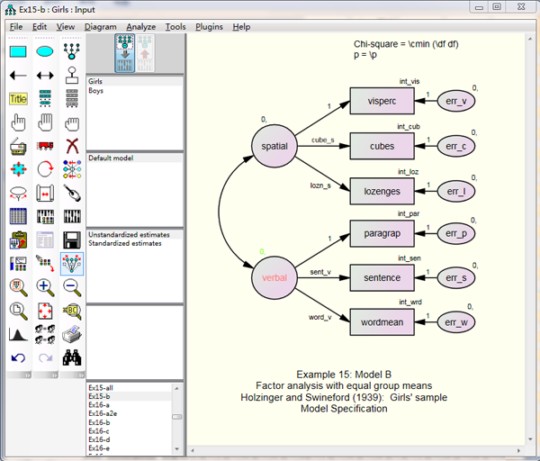Screen dimensions: 540x461
Task: Open the Ex16-a file in list
Action: click(x=99, y=405)
